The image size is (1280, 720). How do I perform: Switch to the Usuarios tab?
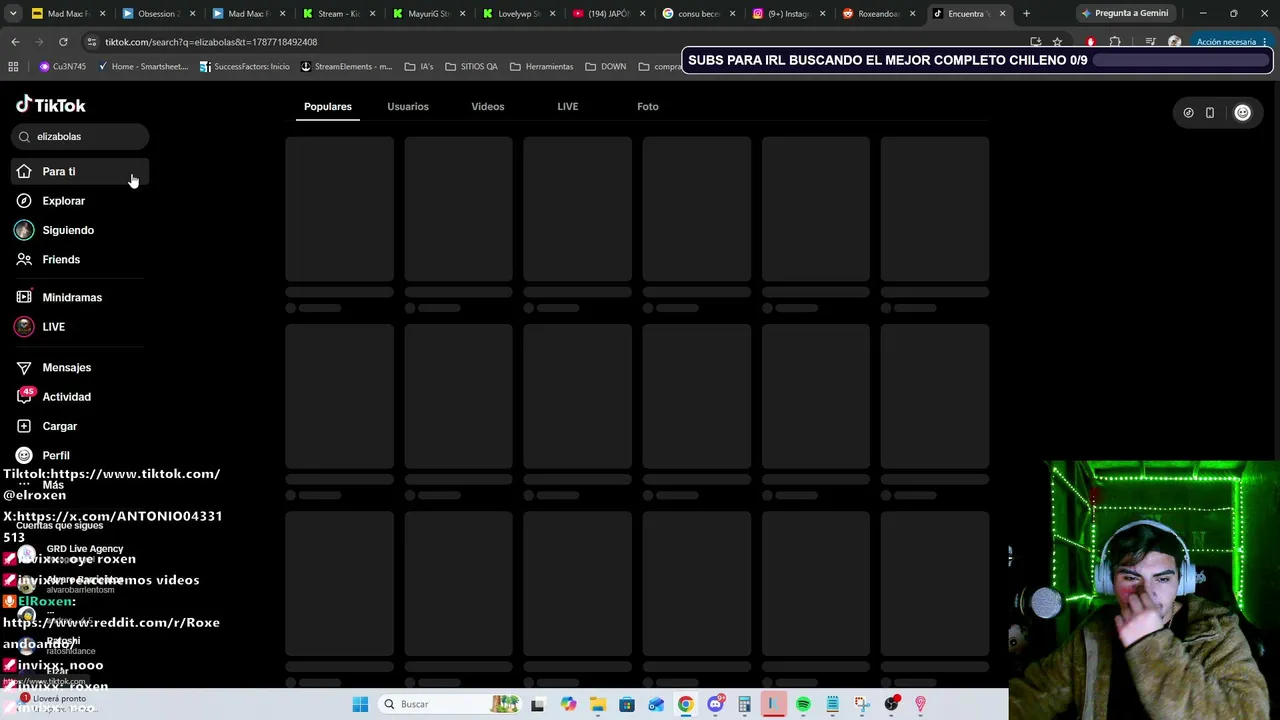pyautogui.click(x=408, y=107)
